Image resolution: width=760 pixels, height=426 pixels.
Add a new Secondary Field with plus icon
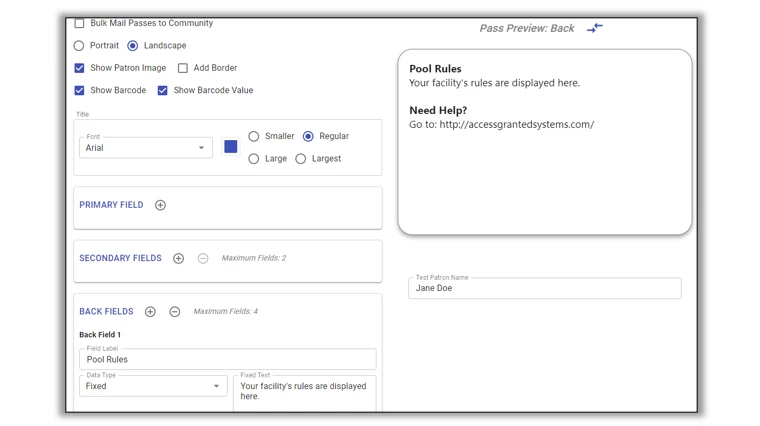click(178, 258)
